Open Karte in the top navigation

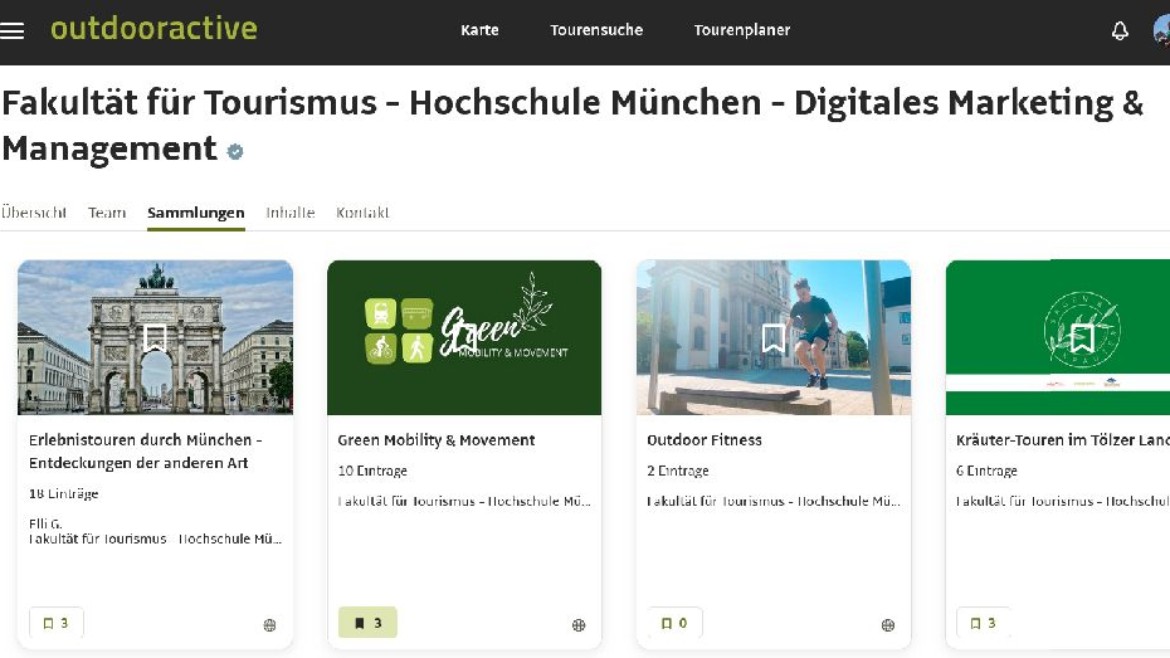point(479,30)
